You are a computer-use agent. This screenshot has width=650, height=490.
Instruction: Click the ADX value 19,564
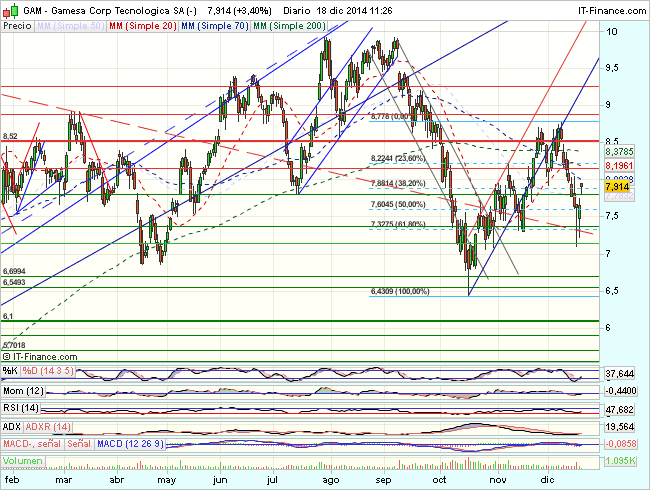620,427
